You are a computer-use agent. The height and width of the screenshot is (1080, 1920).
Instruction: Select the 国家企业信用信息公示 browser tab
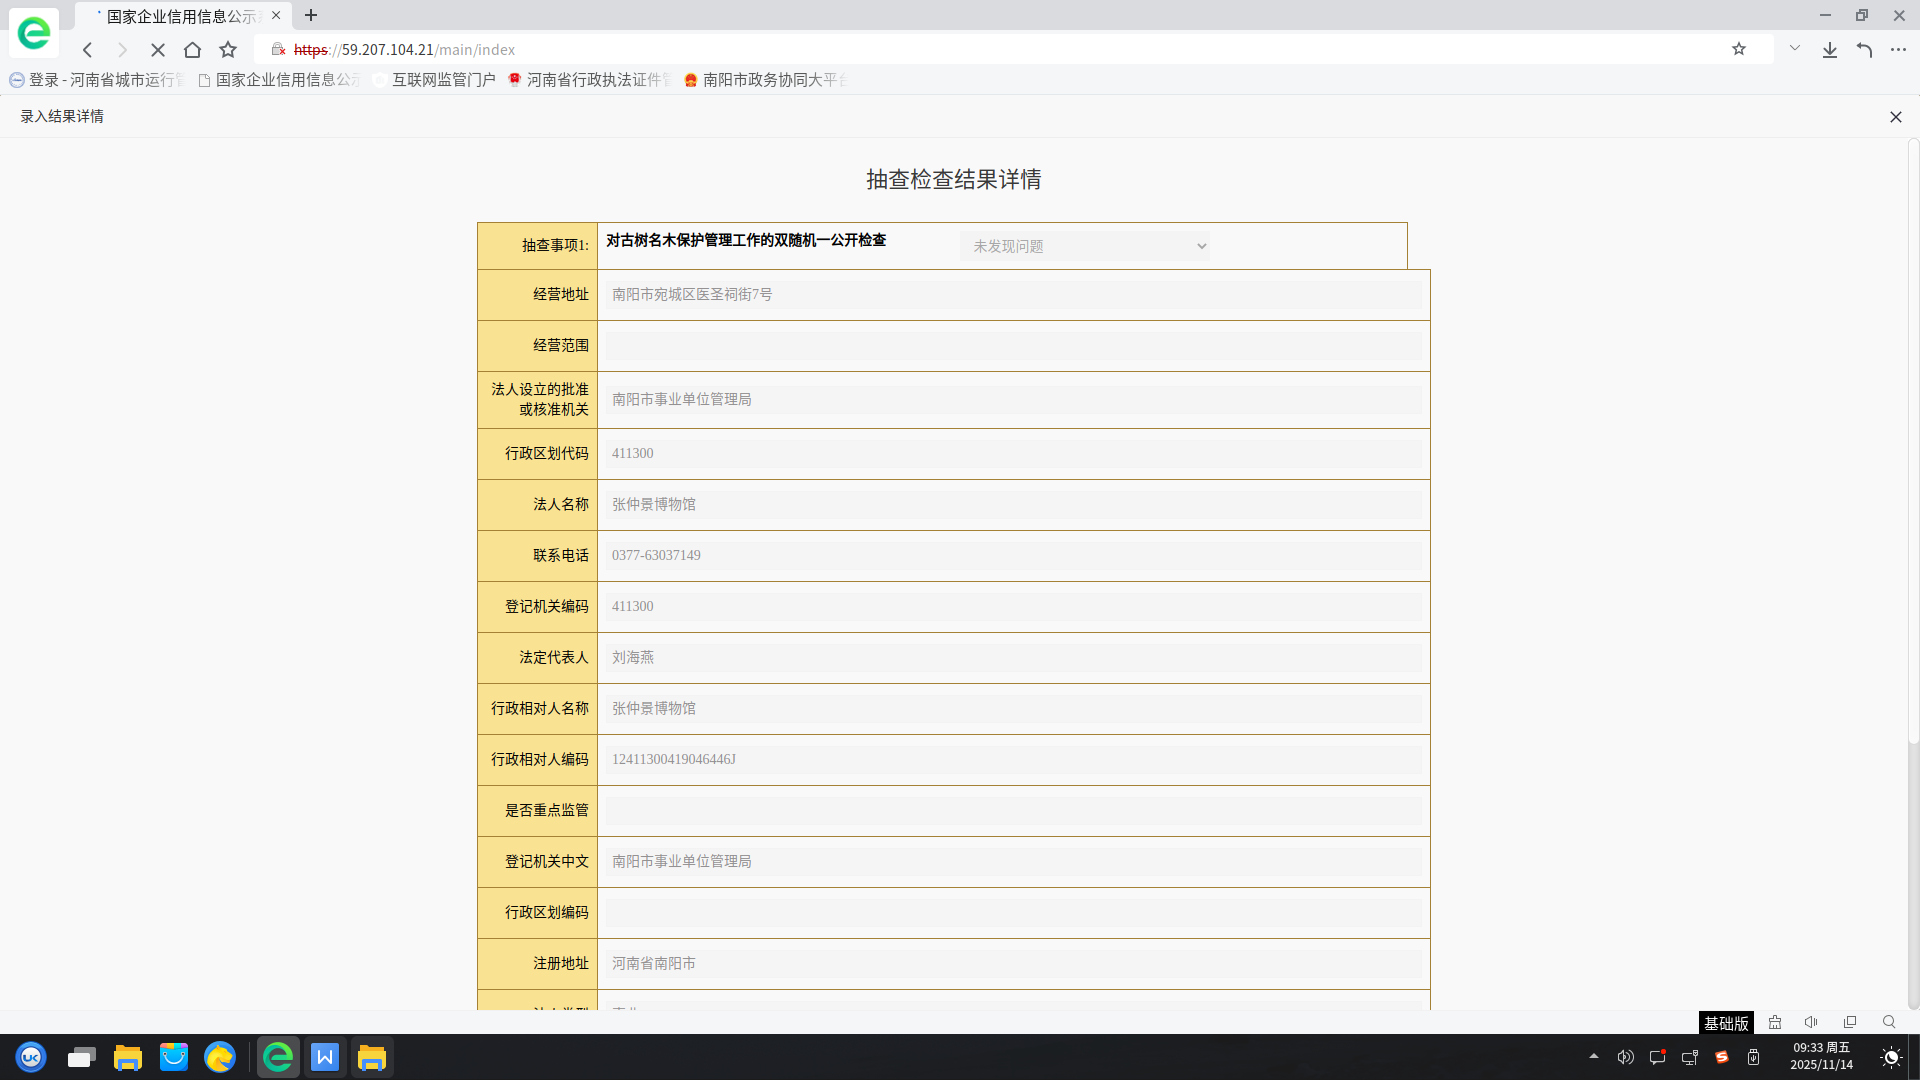tap(182, 16)
